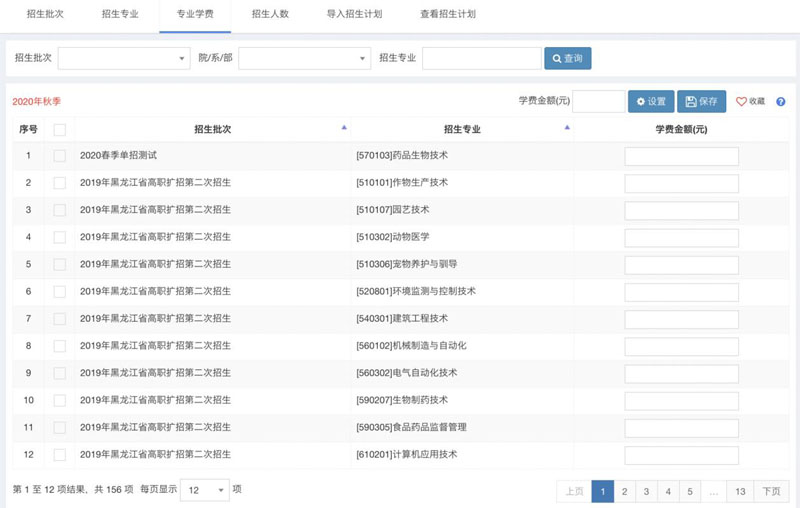Viewport: 800px width, 508px height.
Task: Tick the checkbox for 动物医学 row
Action: (x=60, y=237)
